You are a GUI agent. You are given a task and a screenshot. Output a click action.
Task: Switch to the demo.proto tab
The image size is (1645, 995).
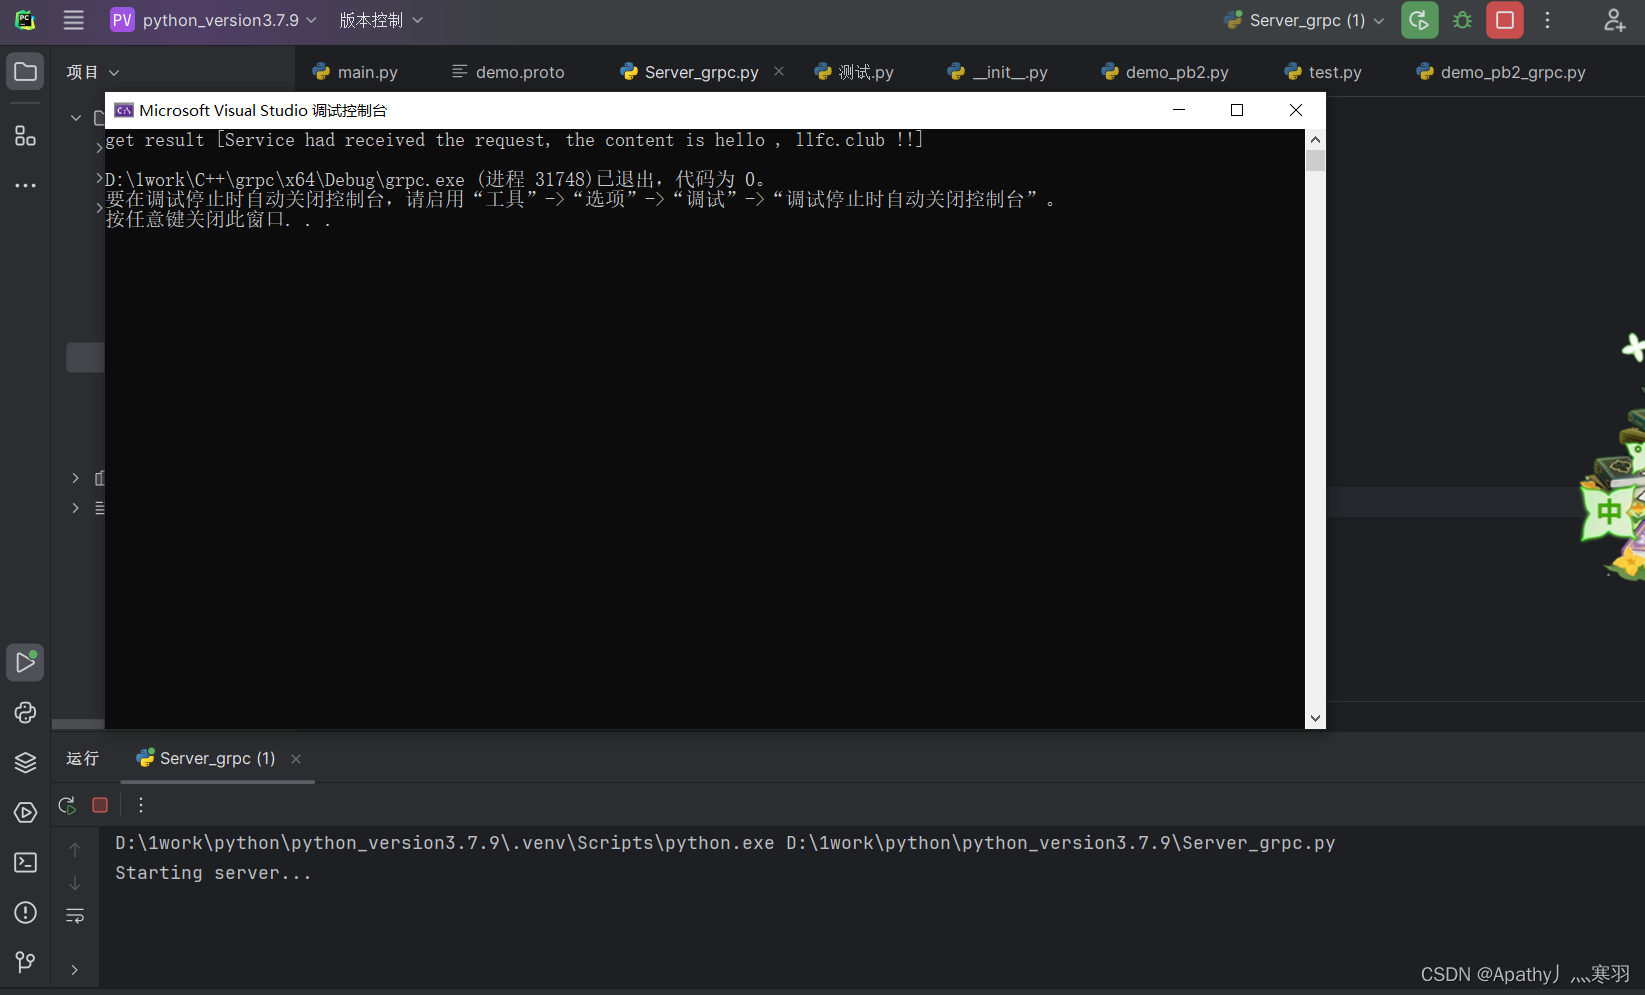click(509, 71)
